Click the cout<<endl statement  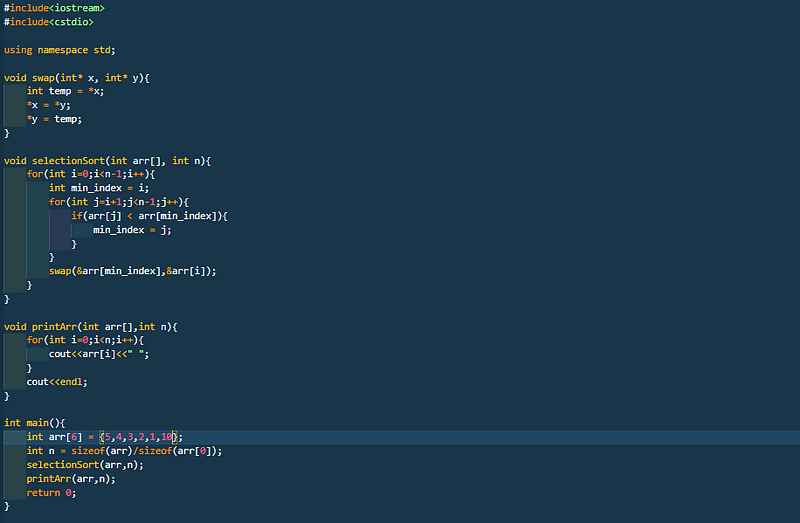click(x=57, y=382)
